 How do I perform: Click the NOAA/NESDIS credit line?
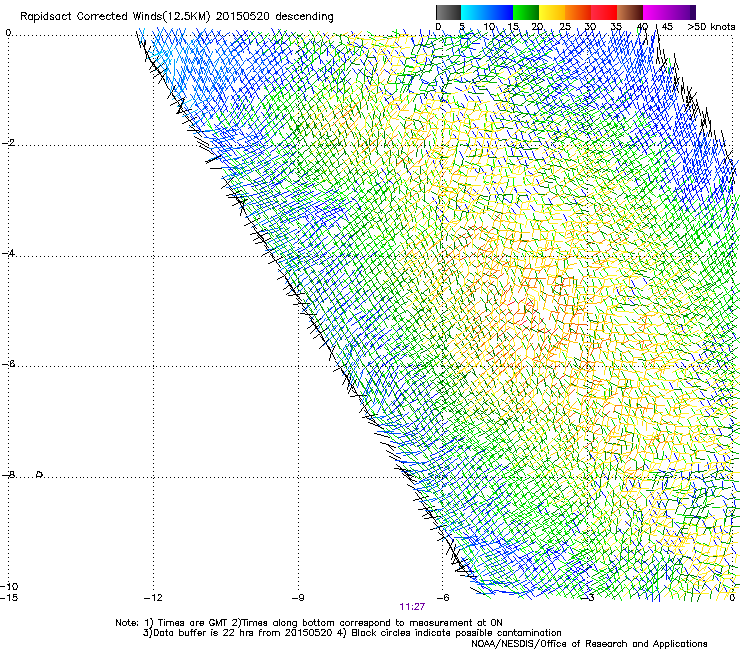point(589,644)
